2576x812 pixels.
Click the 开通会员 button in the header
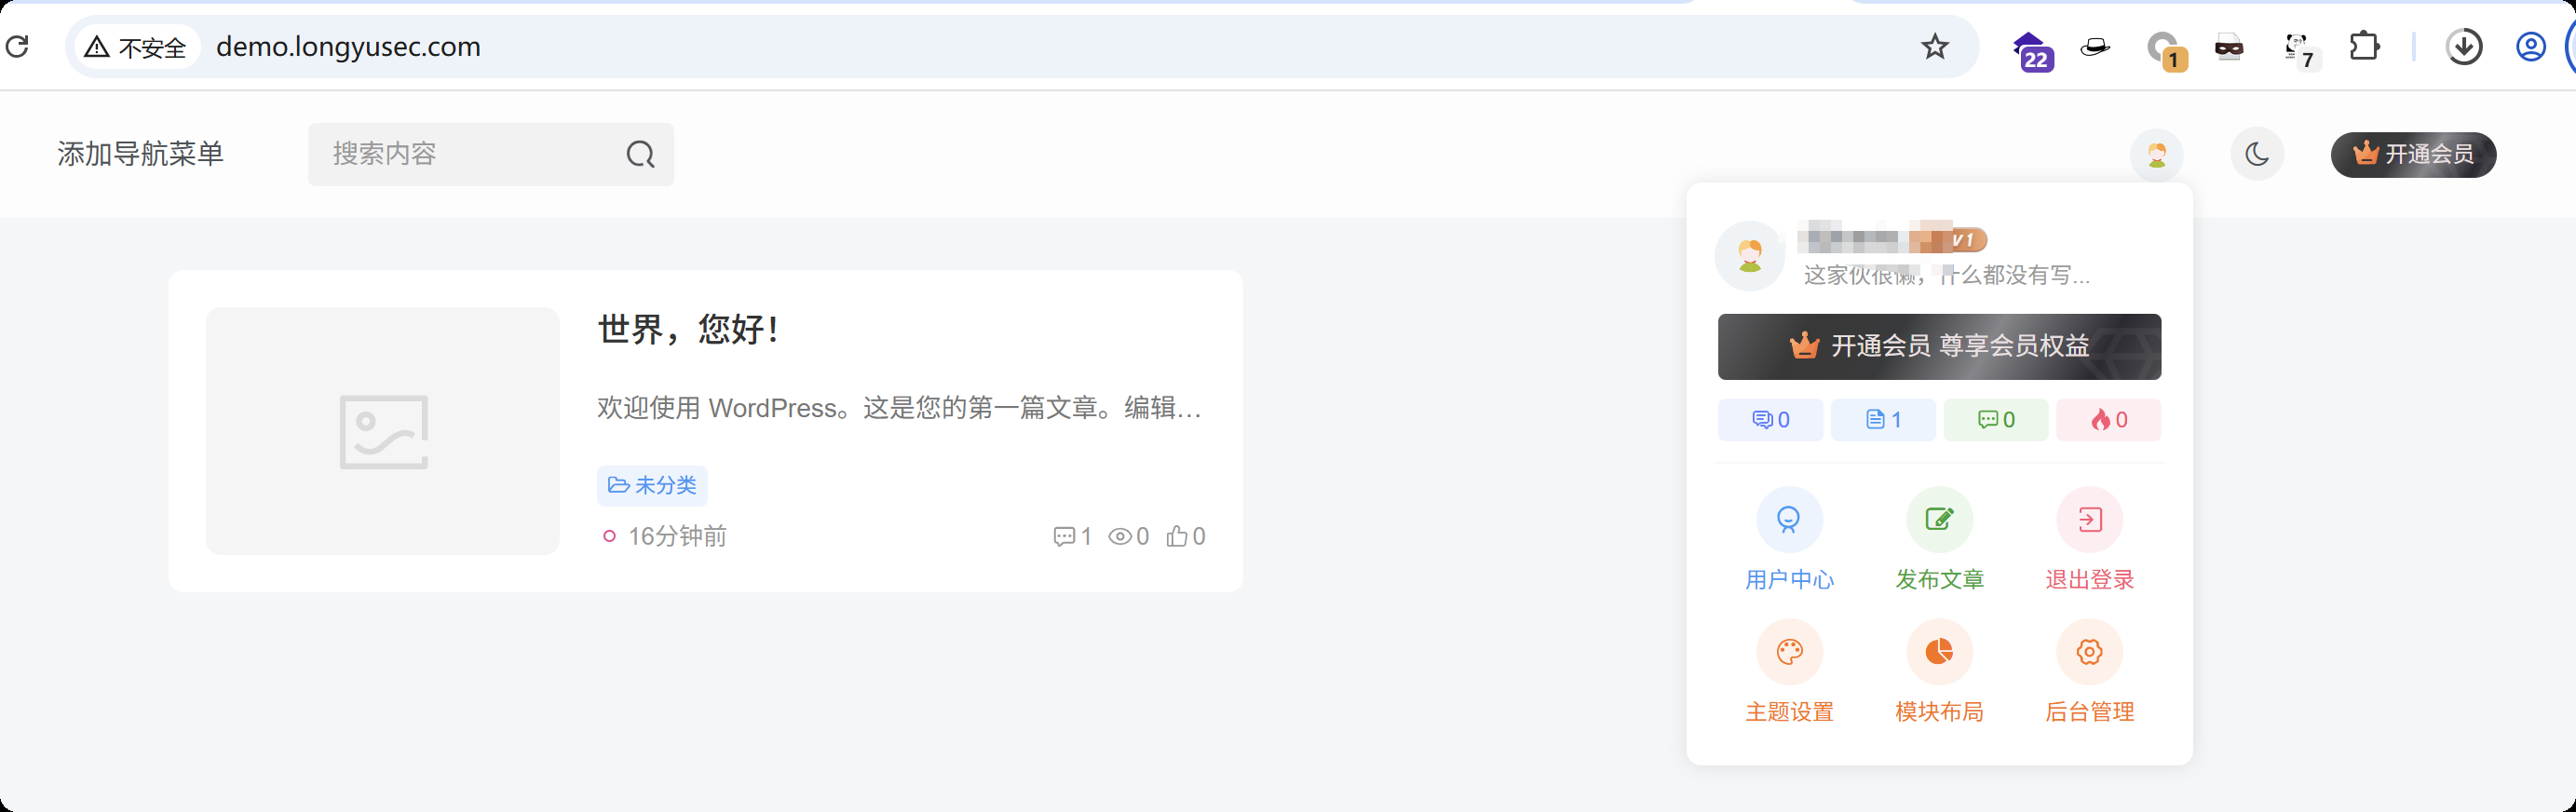2413,154
